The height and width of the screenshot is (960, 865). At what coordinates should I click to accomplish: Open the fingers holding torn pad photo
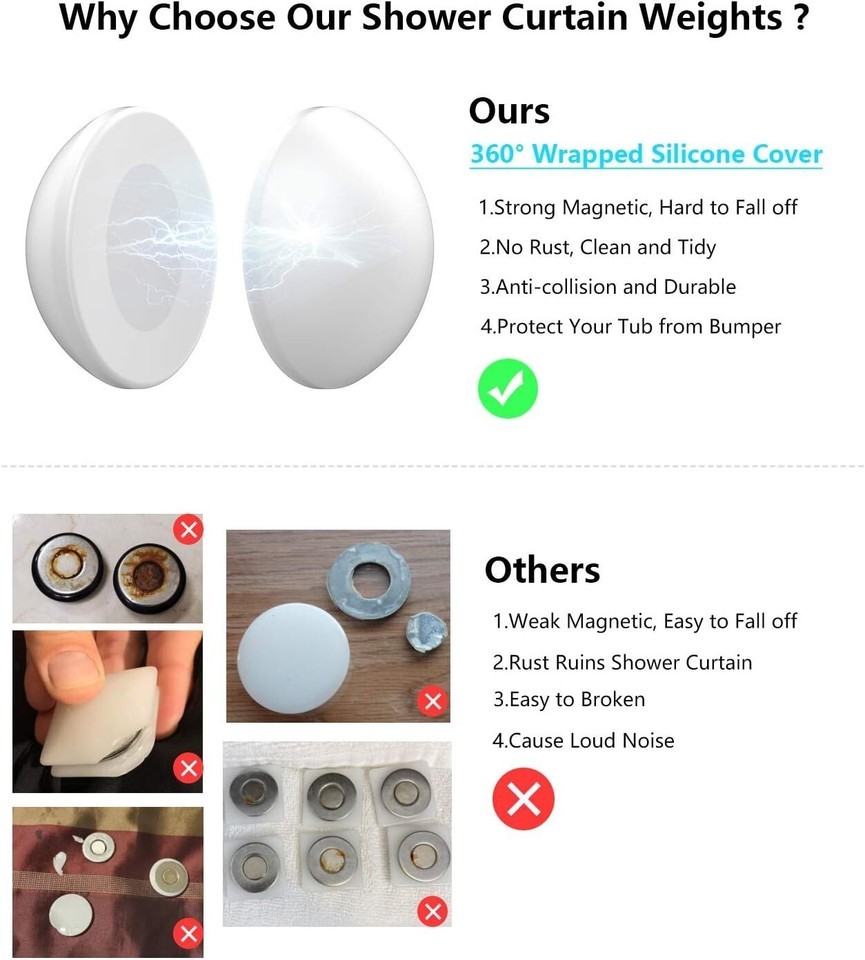[x=108, y=711]
